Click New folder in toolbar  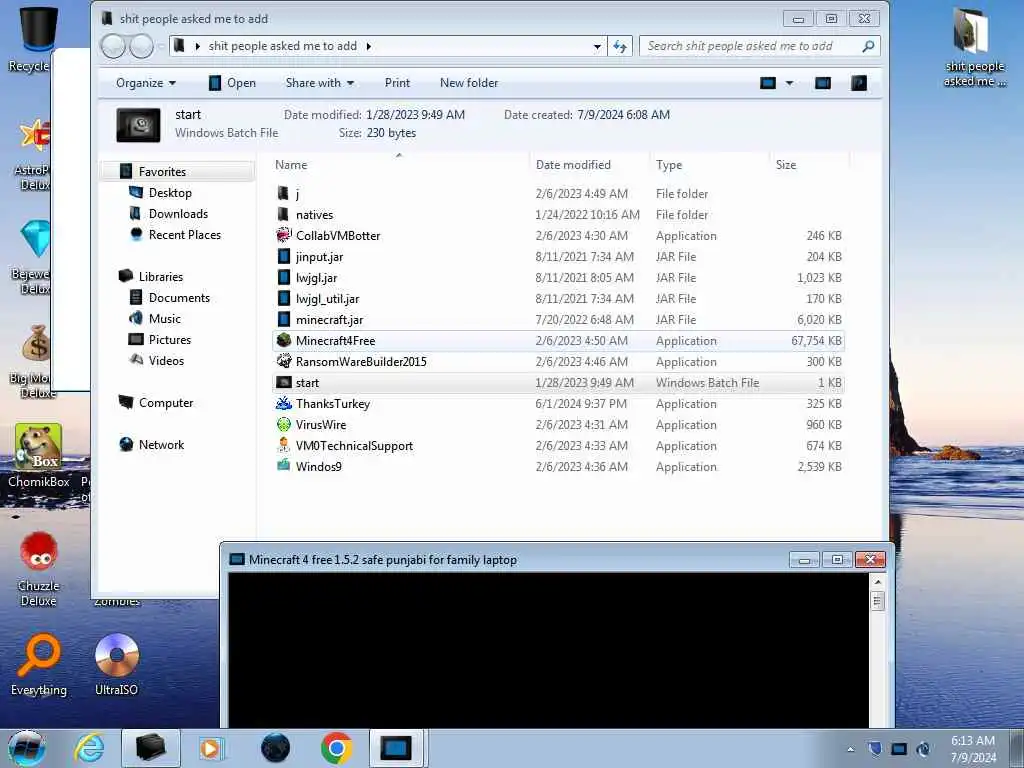[x=469, y=83]
